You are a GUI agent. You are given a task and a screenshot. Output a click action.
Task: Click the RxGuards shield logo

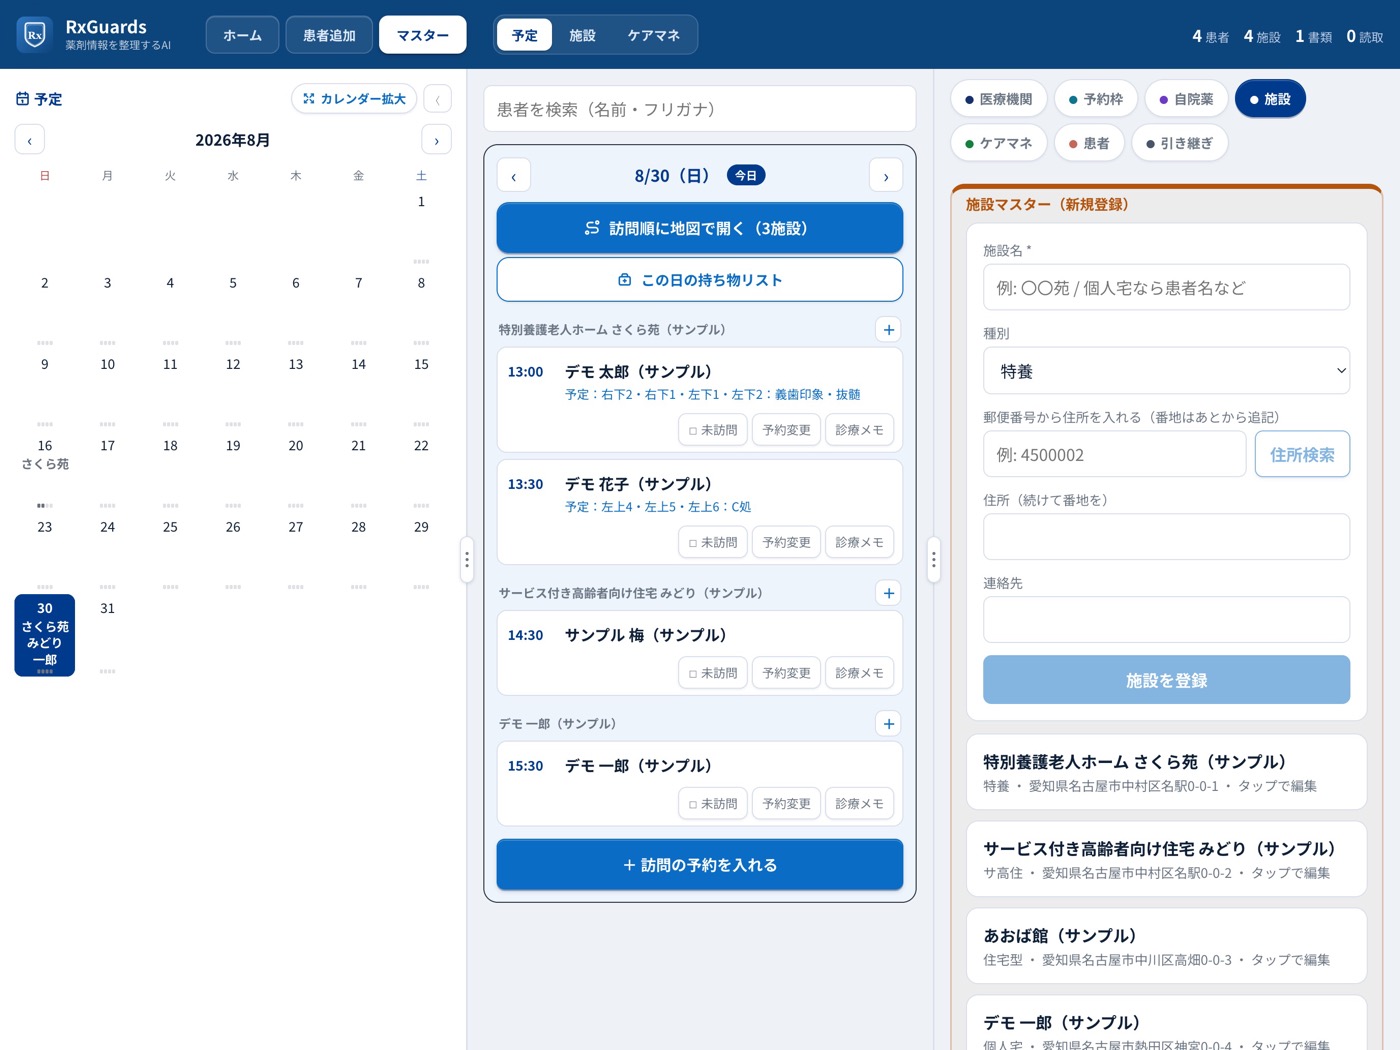pos(34,35)
